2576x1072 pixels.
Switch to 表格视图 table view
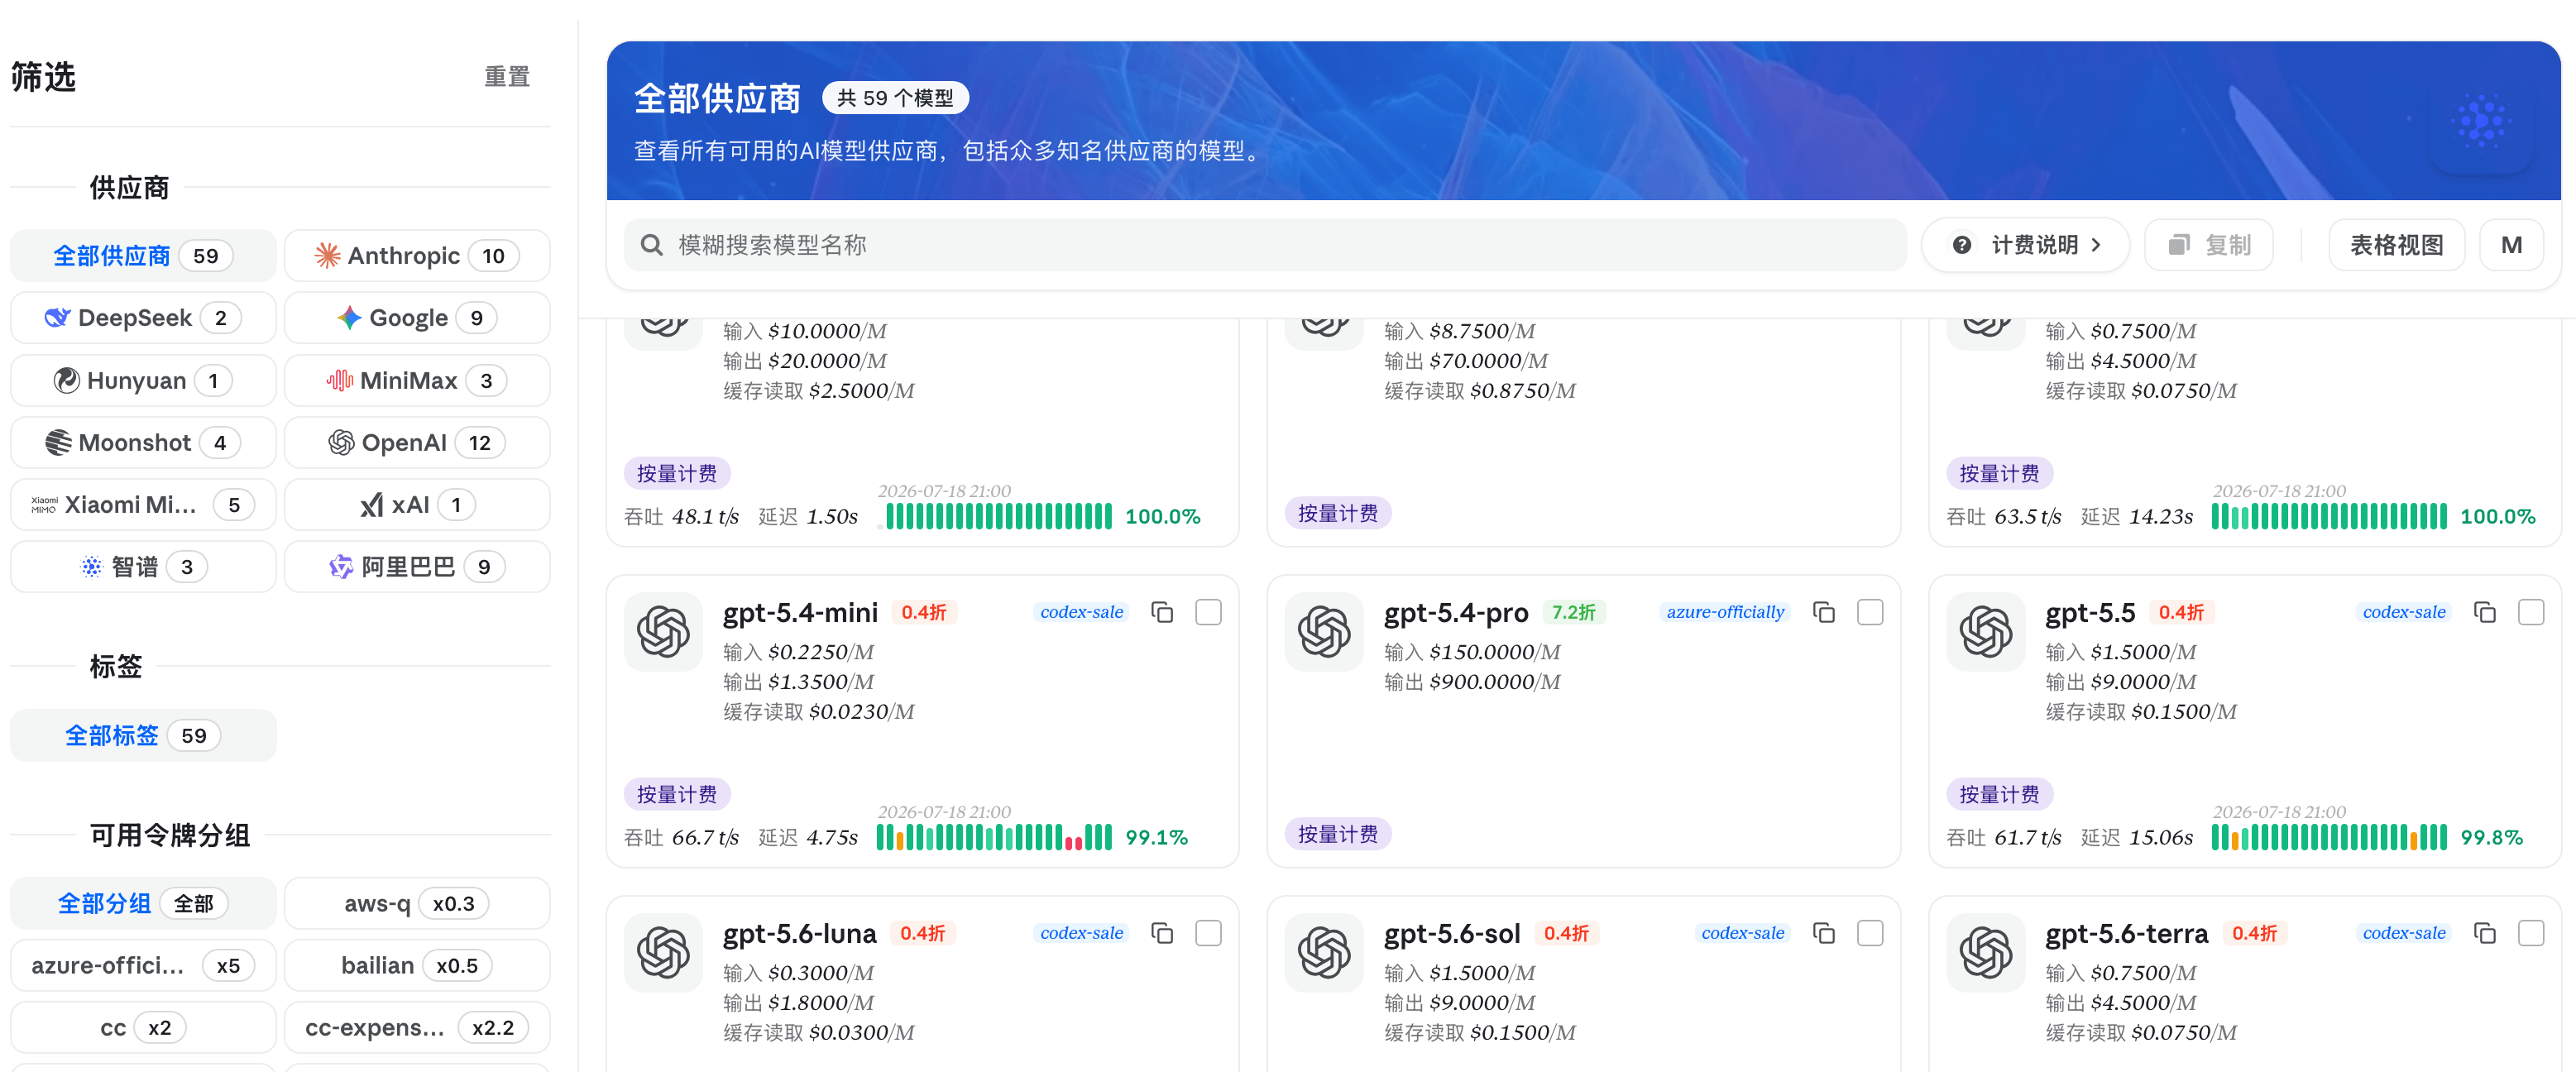pos(2396,245)
